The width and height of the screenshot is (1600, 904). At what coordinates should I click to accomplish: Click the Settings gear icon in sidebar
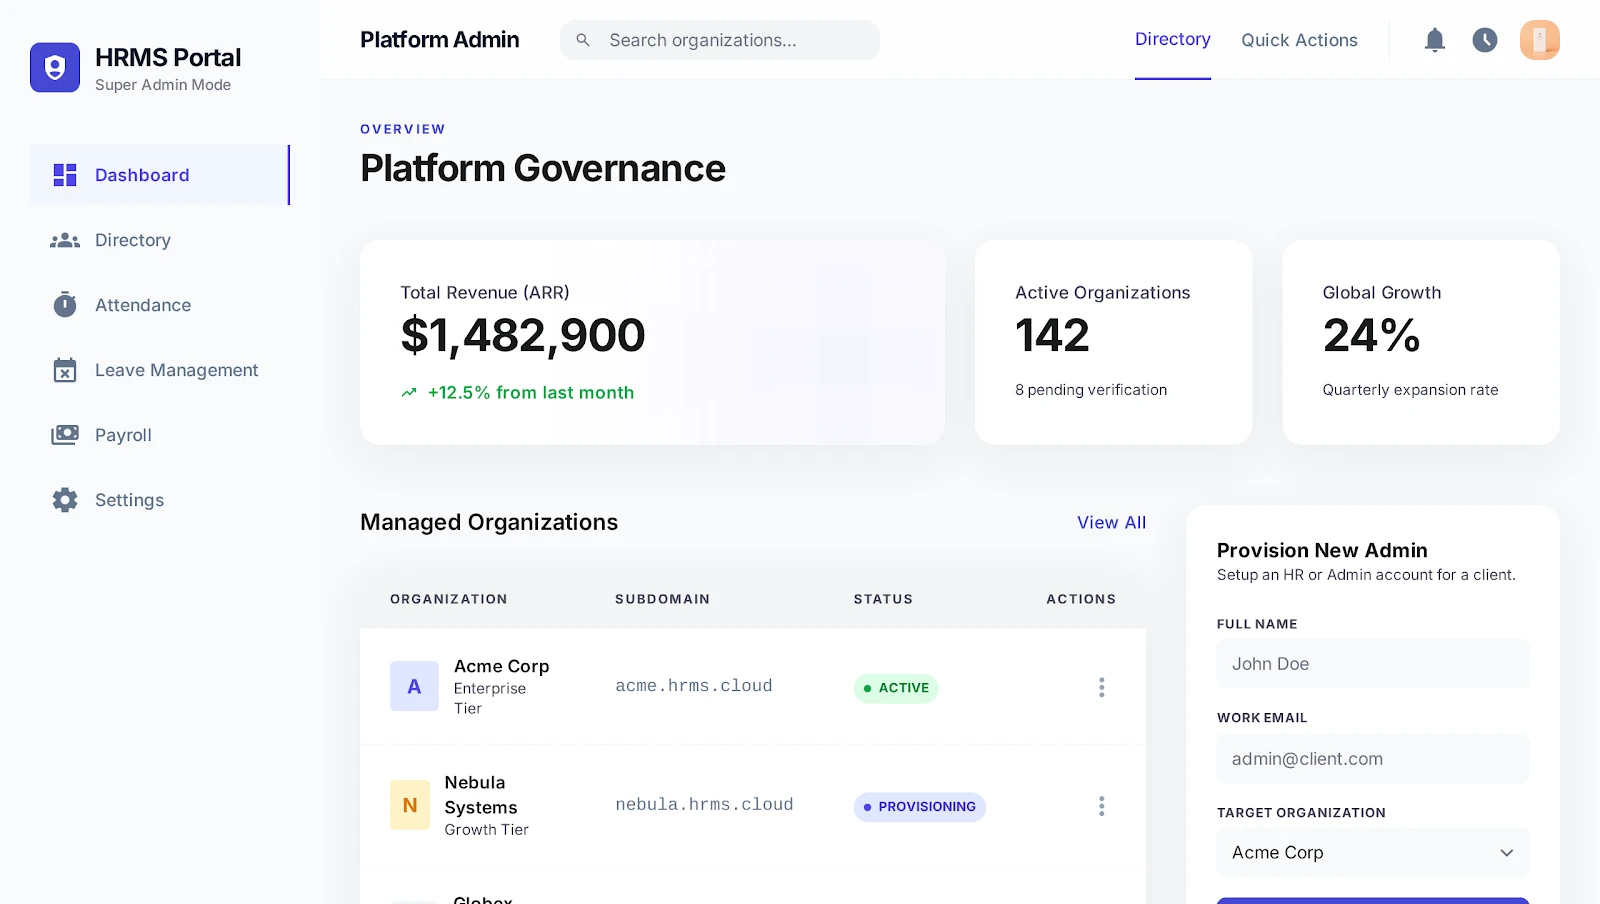(65, 500)
